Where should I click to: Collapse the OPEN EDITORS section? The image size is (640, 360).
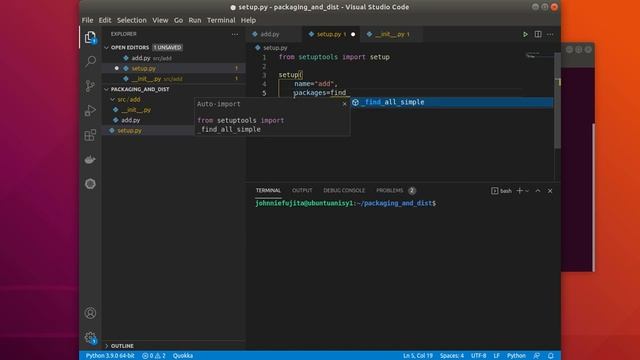click(x=173, y=47)
